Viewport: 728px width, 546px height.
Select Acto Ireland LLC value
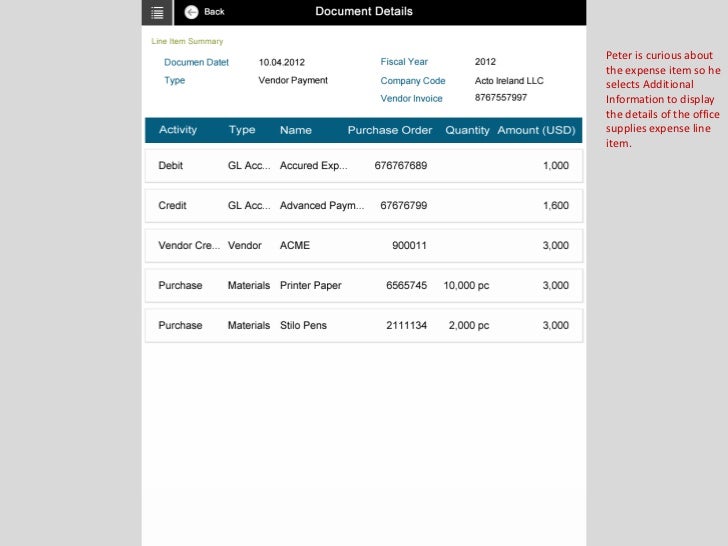pos(509,81)
